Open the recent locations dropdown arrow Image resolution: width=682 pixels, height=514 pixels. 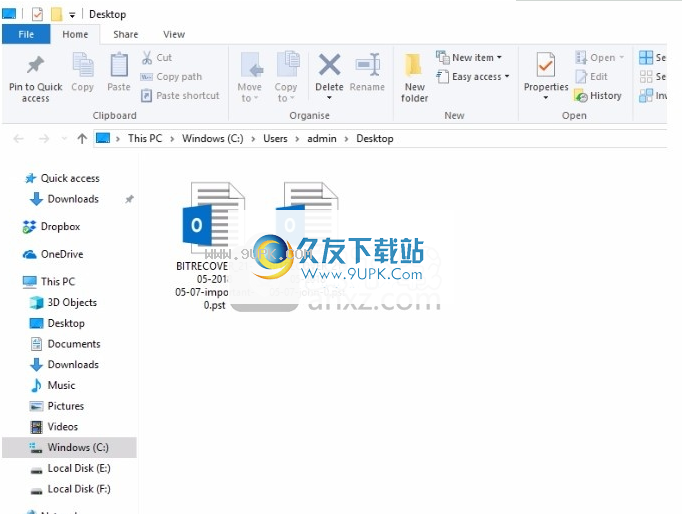point(64,139)
